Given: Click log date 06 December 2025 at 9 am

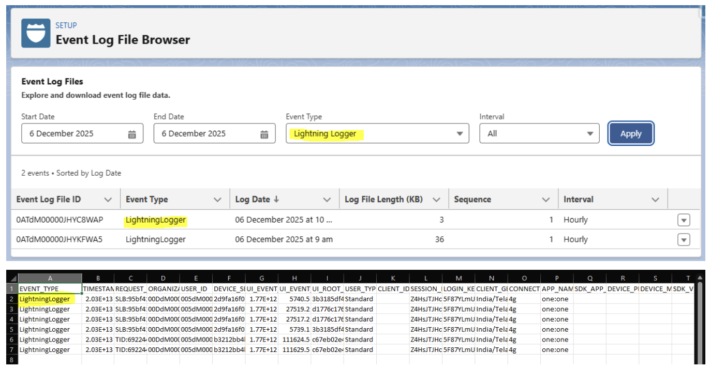Looking at the screenshot, I should coord(284,239).
